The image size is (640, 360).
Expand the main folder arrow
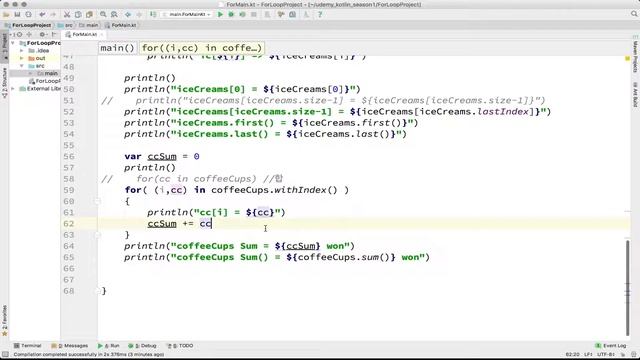pos(30,73)
